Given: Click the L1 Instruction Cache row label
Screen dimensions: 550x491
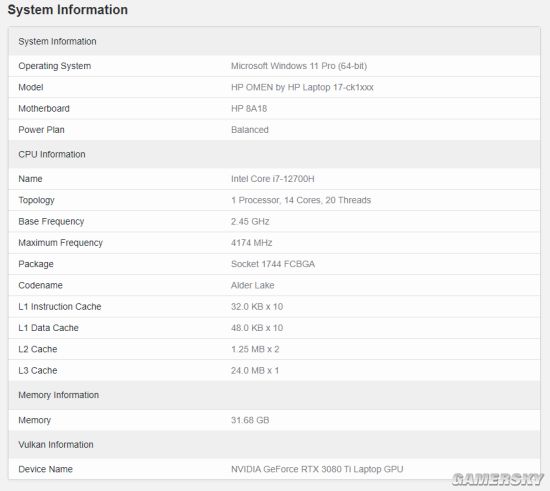Looking at the screenshot, I should click(60, 307).
